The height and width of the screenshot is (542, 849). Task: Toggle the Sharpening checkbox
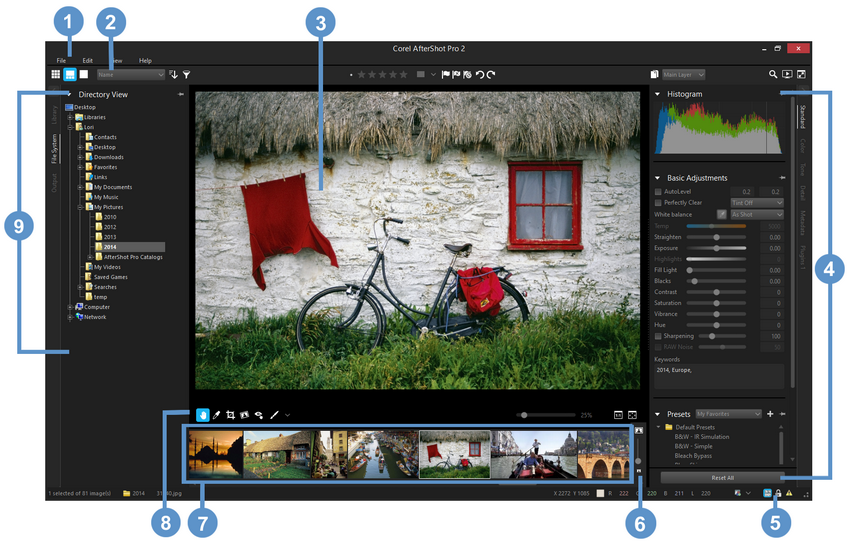coord(658,336)
